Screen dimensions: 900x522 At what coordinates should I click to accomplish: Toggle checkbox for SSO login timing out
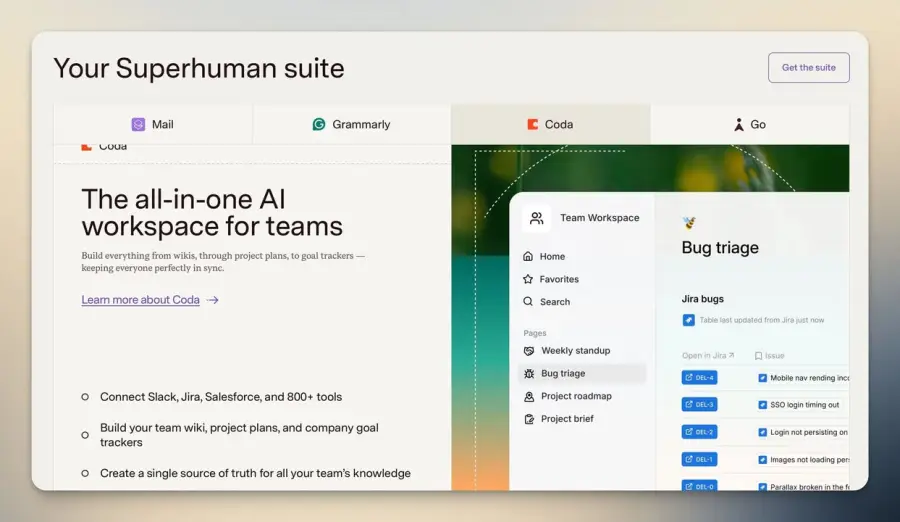coord(762,405)
